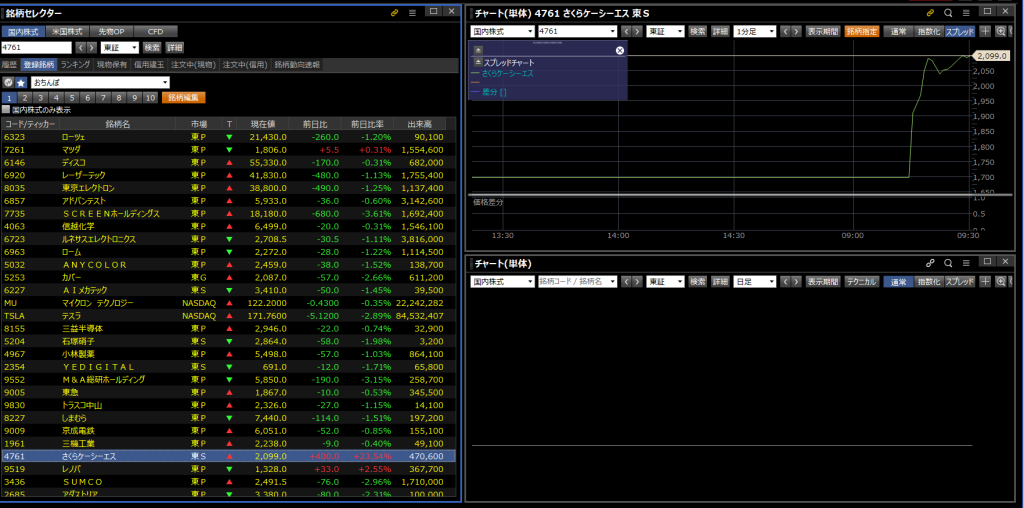1024x508 pixels.
Task: Click テクニカル button in bottom chart toolbar
Action: point(862,281)
